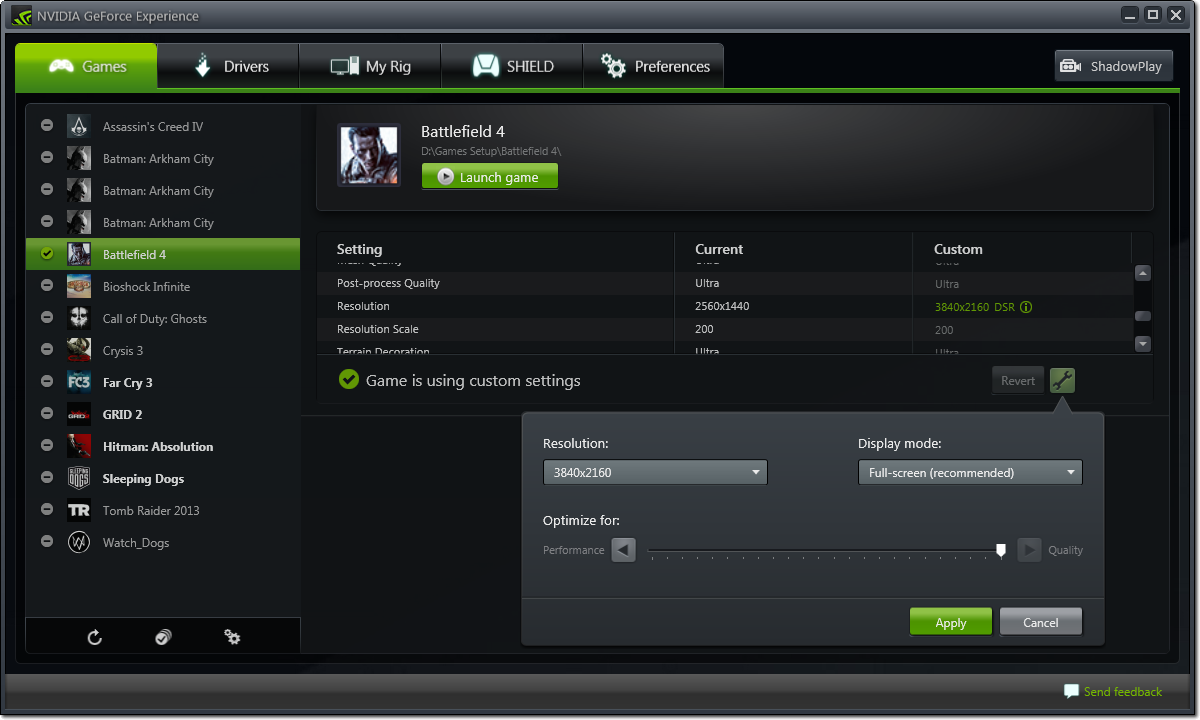Select Call of Duty: Ghosts game
The width and height of the screenshot is (1200, 720).
pyautogui.click(x=163, y=318)
